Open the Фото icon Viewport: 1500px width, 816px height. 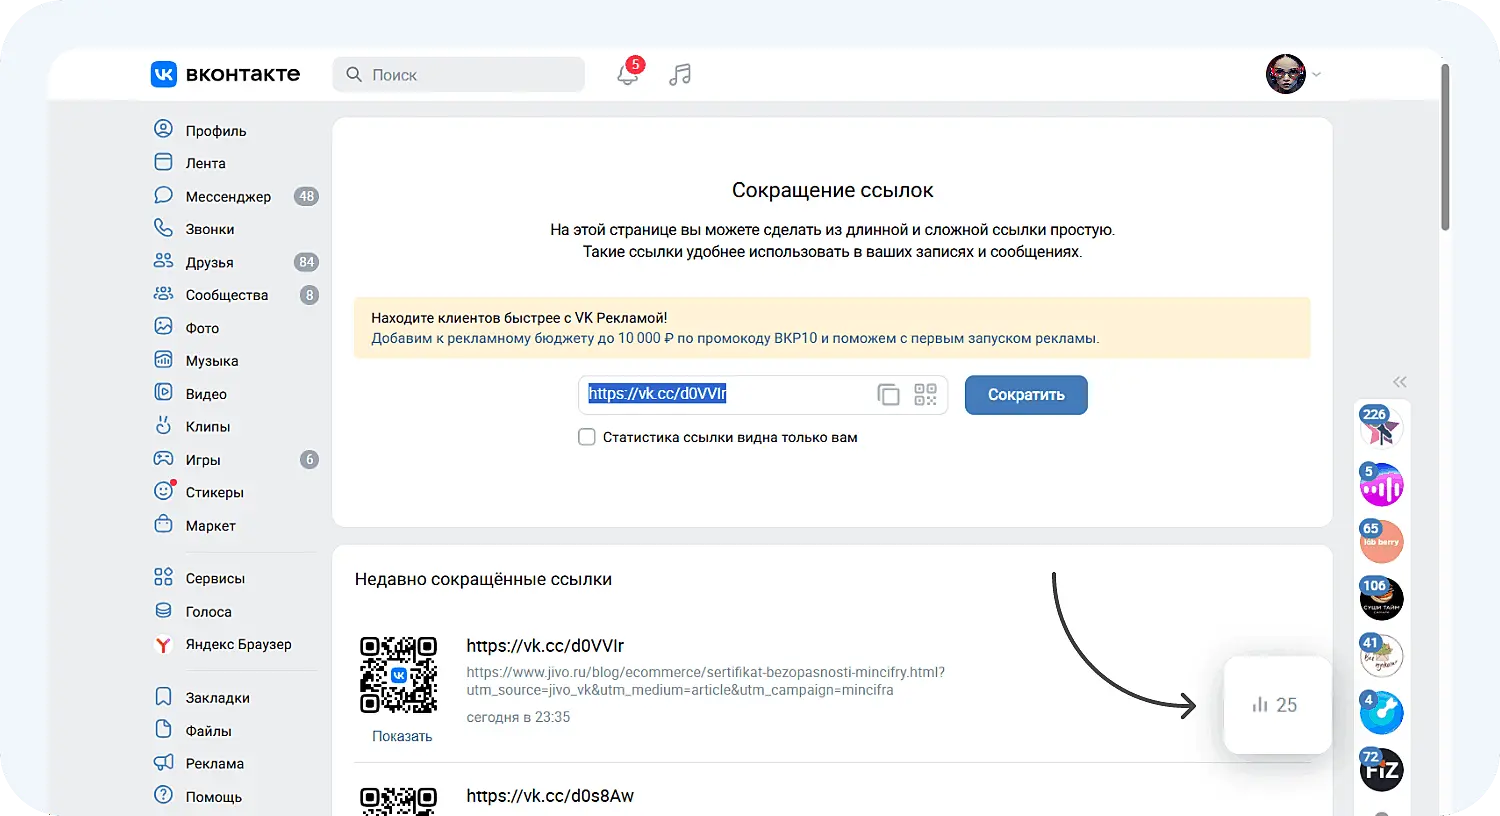click(x=163, y=326)
